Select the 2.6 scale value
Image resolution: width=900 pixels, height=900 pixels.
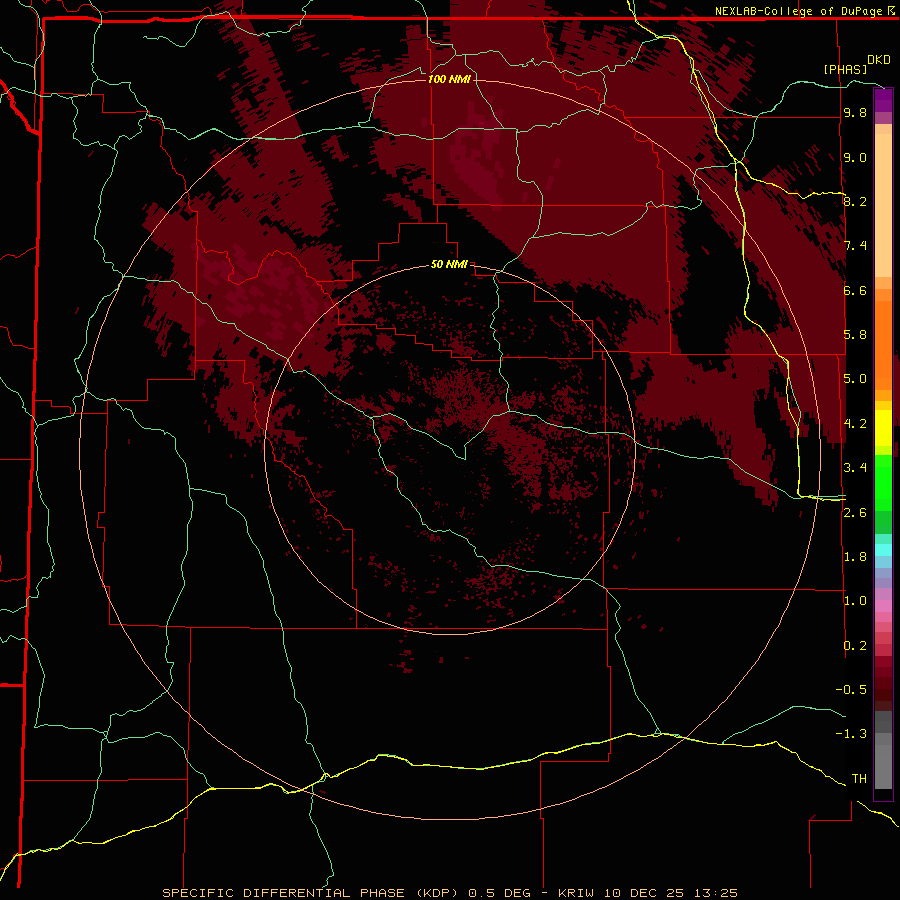pyautogui.click(x=855, y=513)
